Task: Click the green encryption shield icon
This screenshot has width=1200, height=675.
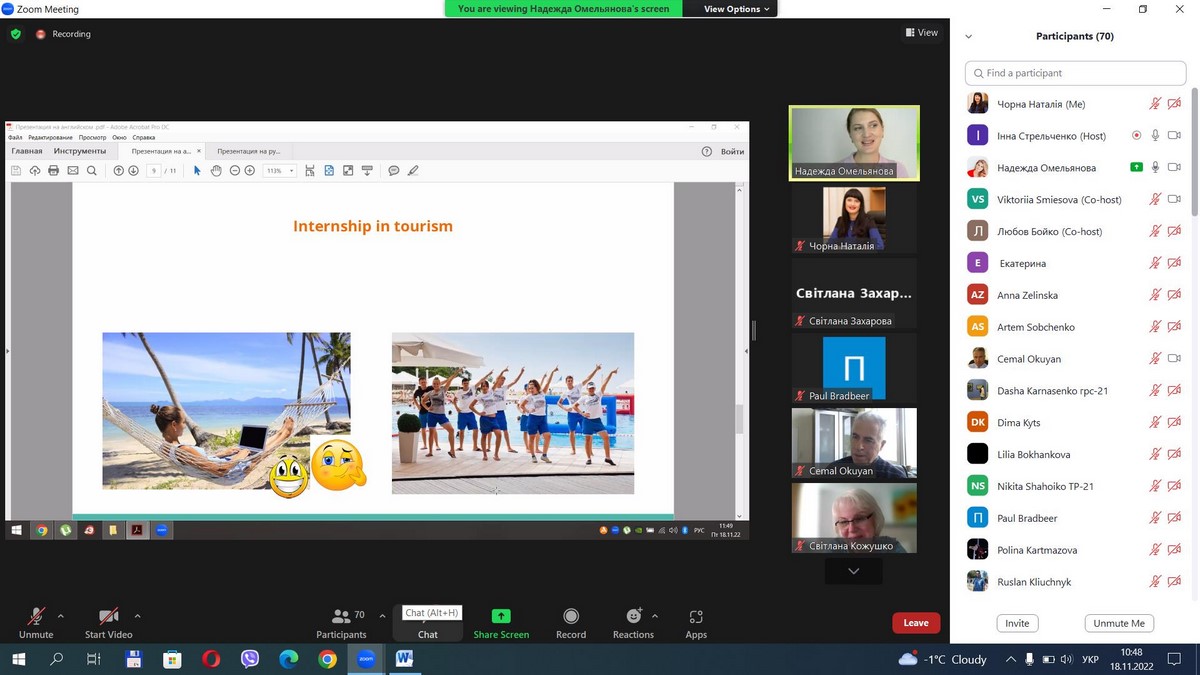Action: click(15, 34)
